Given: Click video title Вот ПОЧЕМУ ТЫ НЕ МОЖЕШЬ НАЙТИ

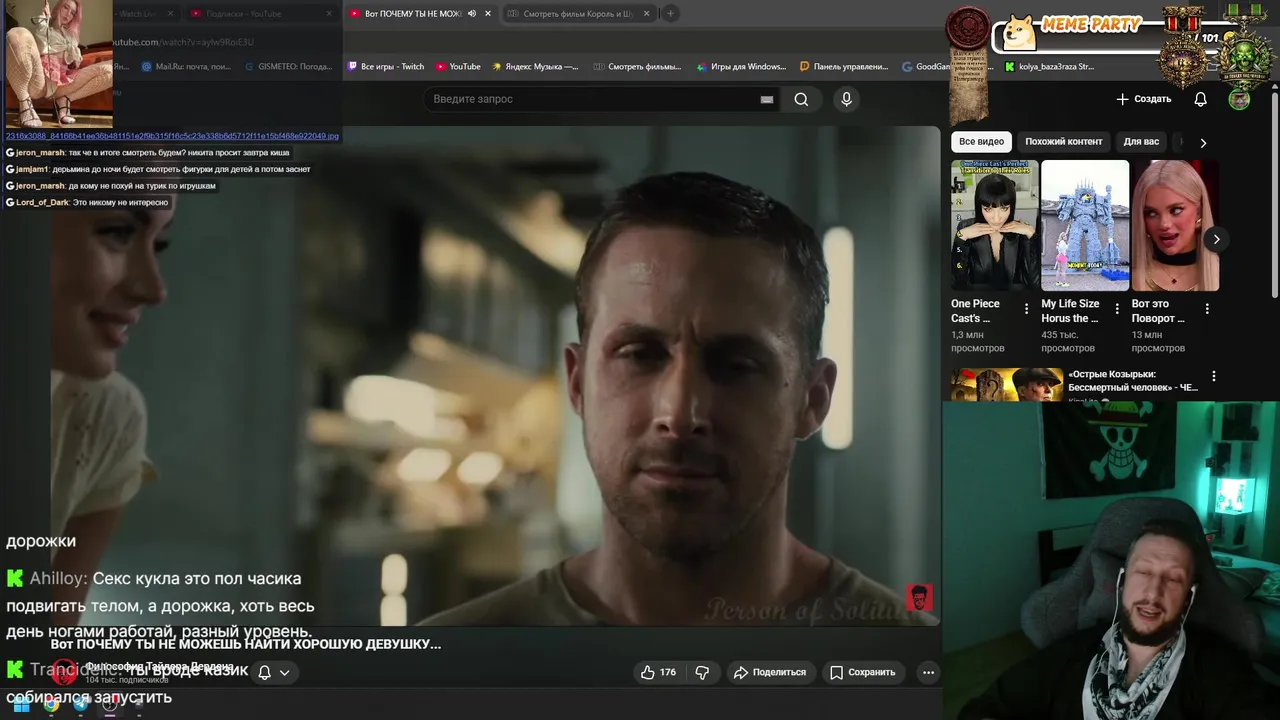Looking at the screenshot, I should [246, 644].
